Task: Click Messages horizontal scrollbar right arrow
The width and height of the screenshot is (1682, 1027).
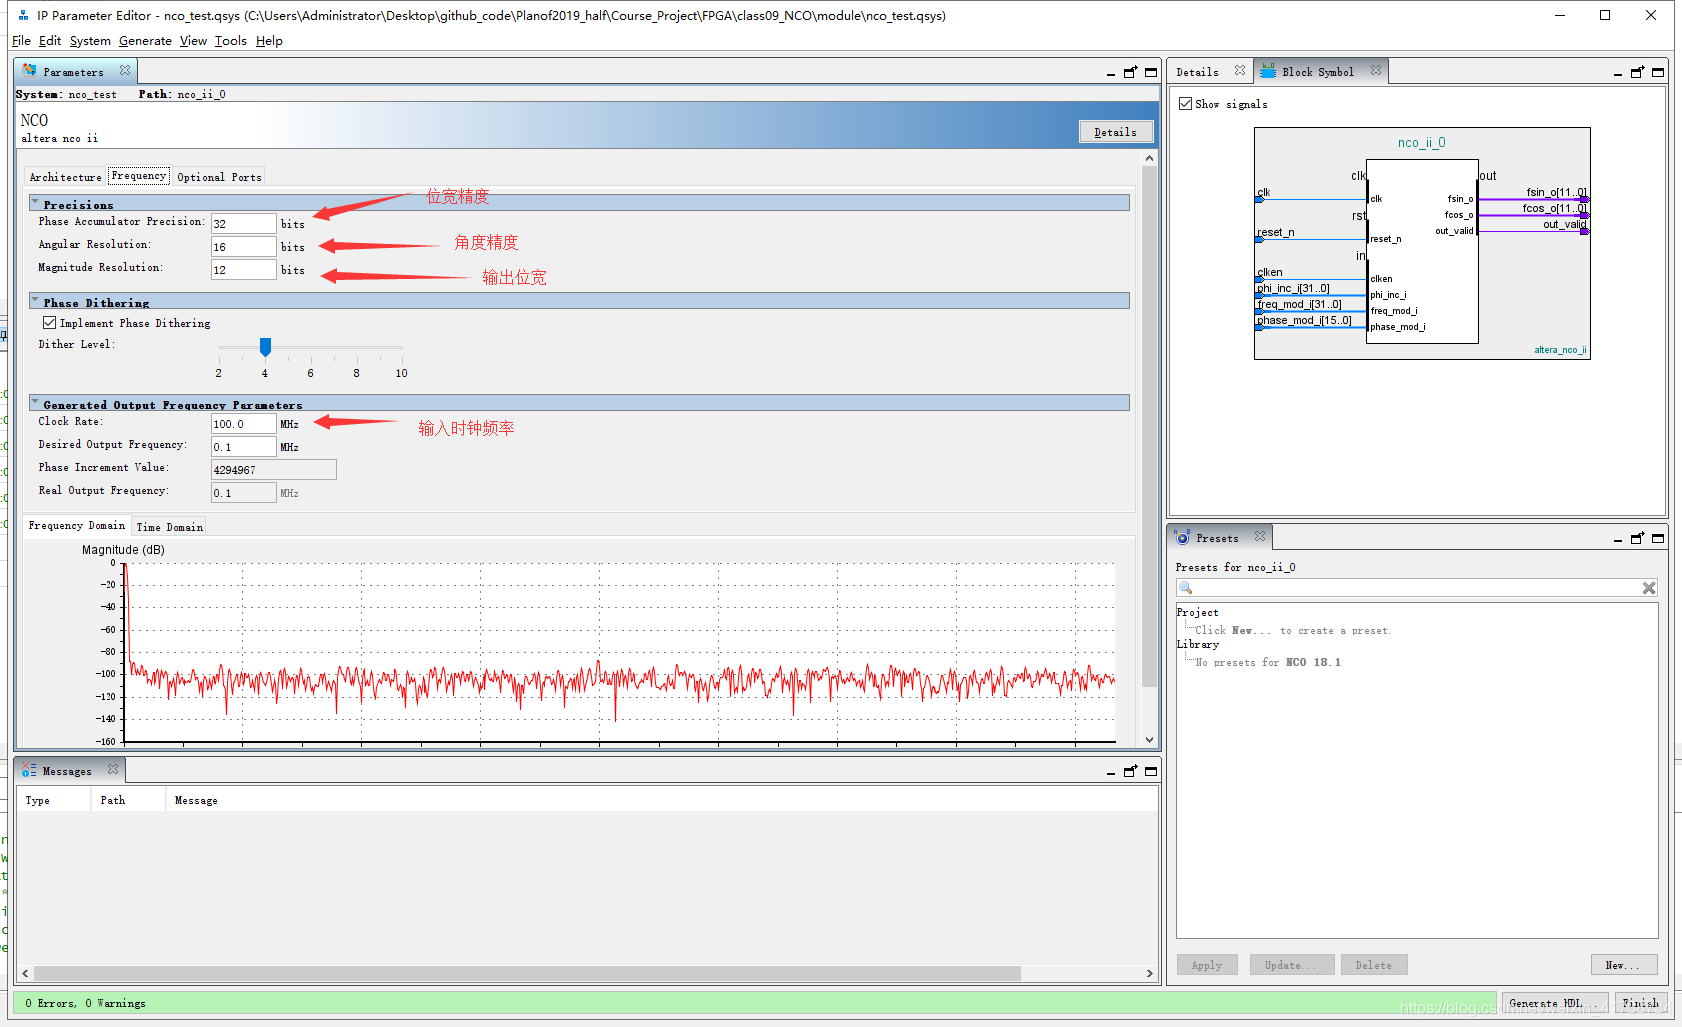Action: (x=1149, y=973)
